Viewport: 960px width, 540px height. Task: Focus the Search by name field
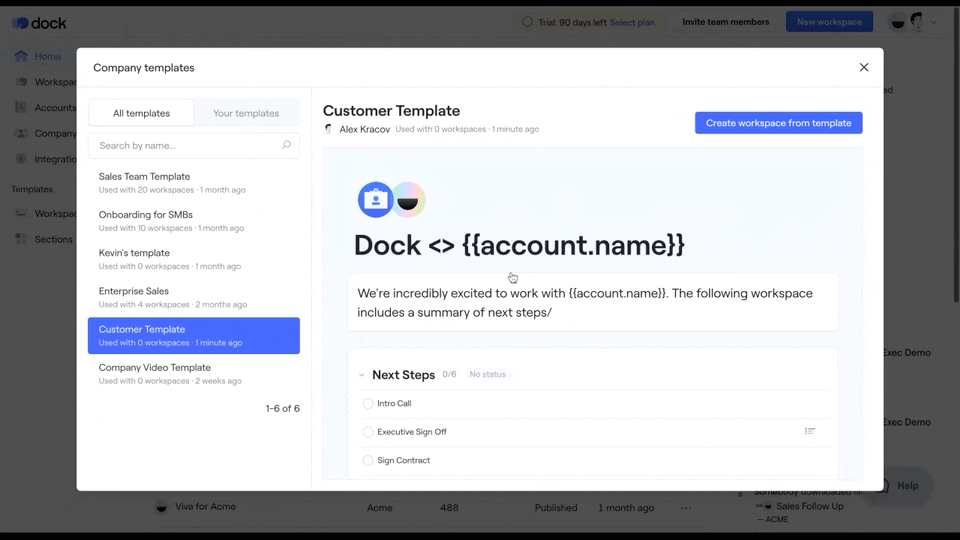193,146
